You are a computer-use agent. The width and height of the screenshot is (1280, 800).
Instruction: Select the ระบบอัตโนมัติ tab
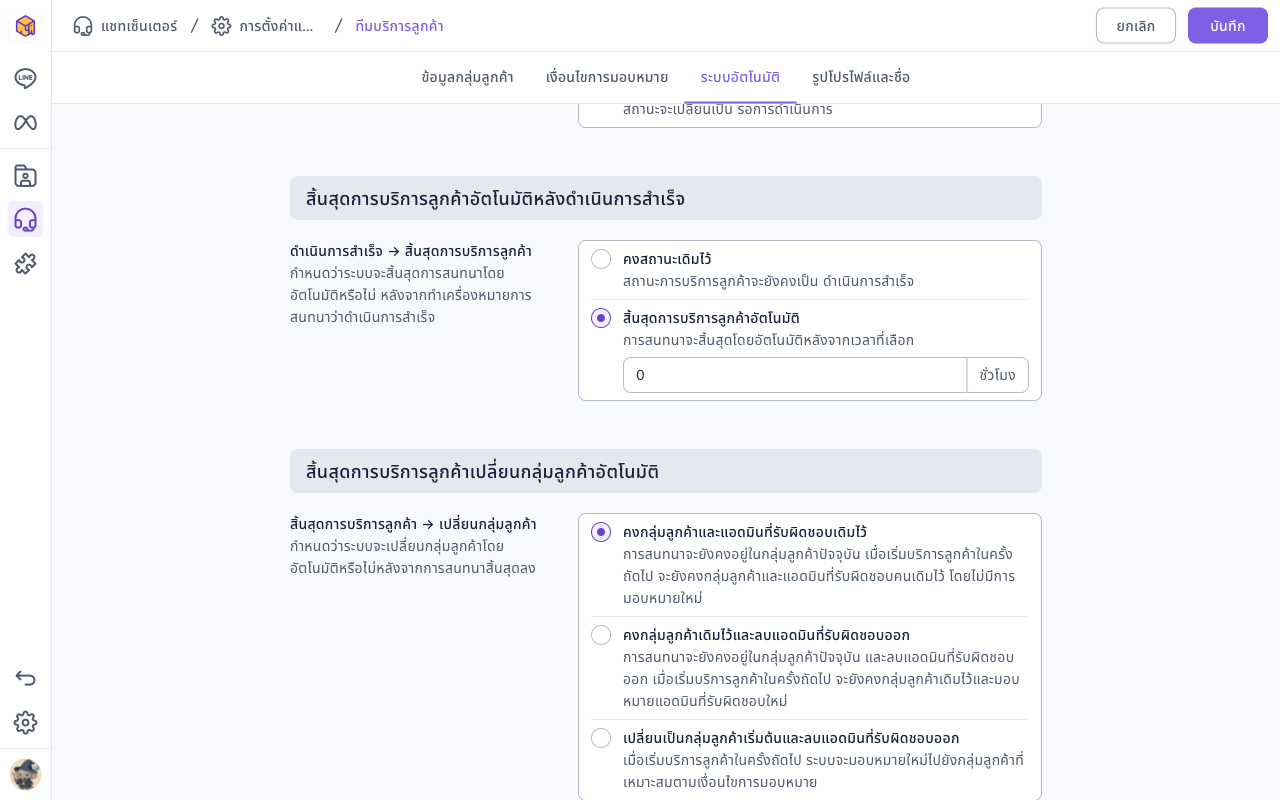(740, 77)
